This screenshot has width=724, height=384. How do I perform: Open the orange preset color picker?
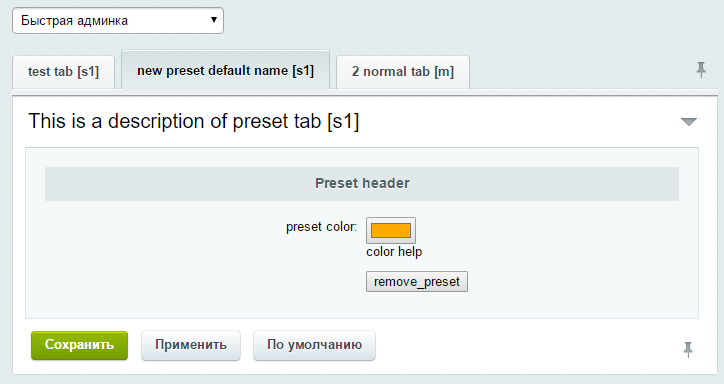point(391,230)
